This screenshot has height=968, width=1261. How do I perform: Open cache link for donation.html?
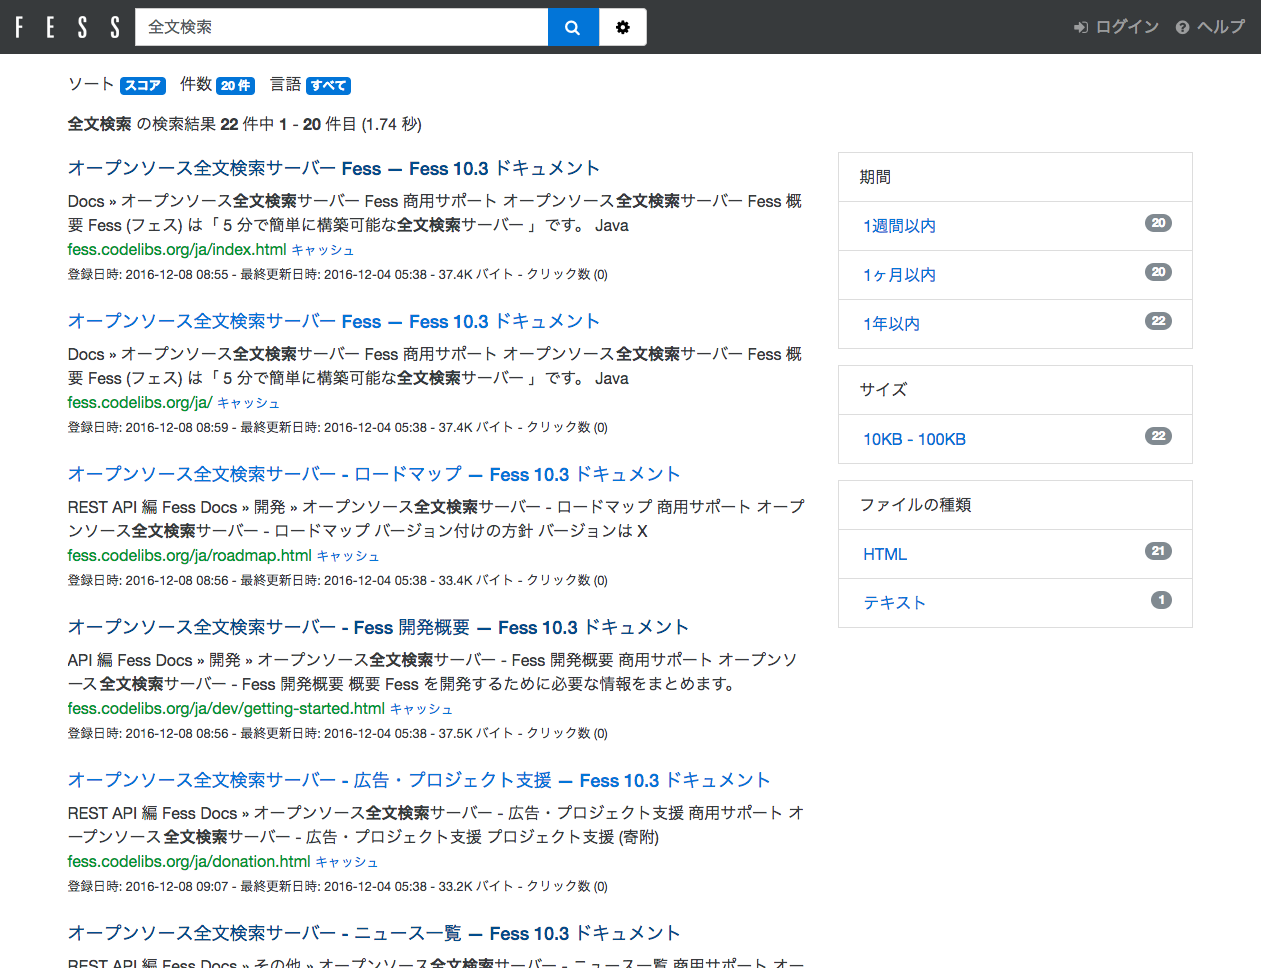347,862
